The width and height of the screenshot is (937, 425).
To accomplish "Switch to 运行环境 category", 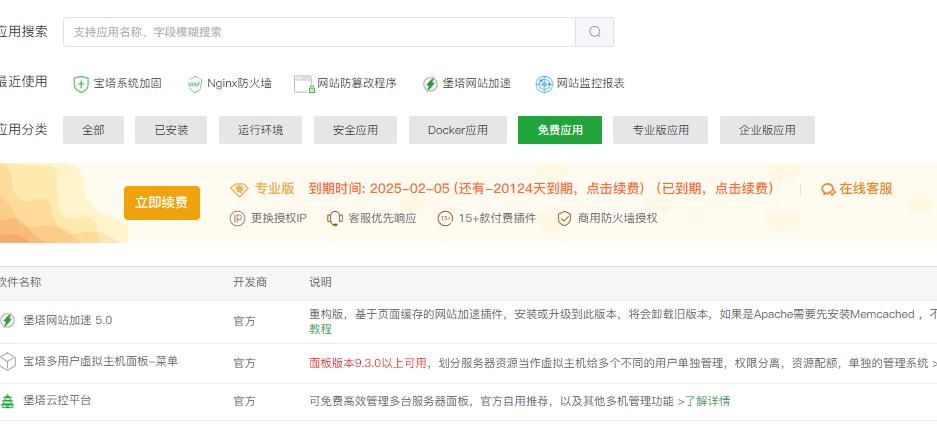I will pyautogui.click(x=261, y=130).
